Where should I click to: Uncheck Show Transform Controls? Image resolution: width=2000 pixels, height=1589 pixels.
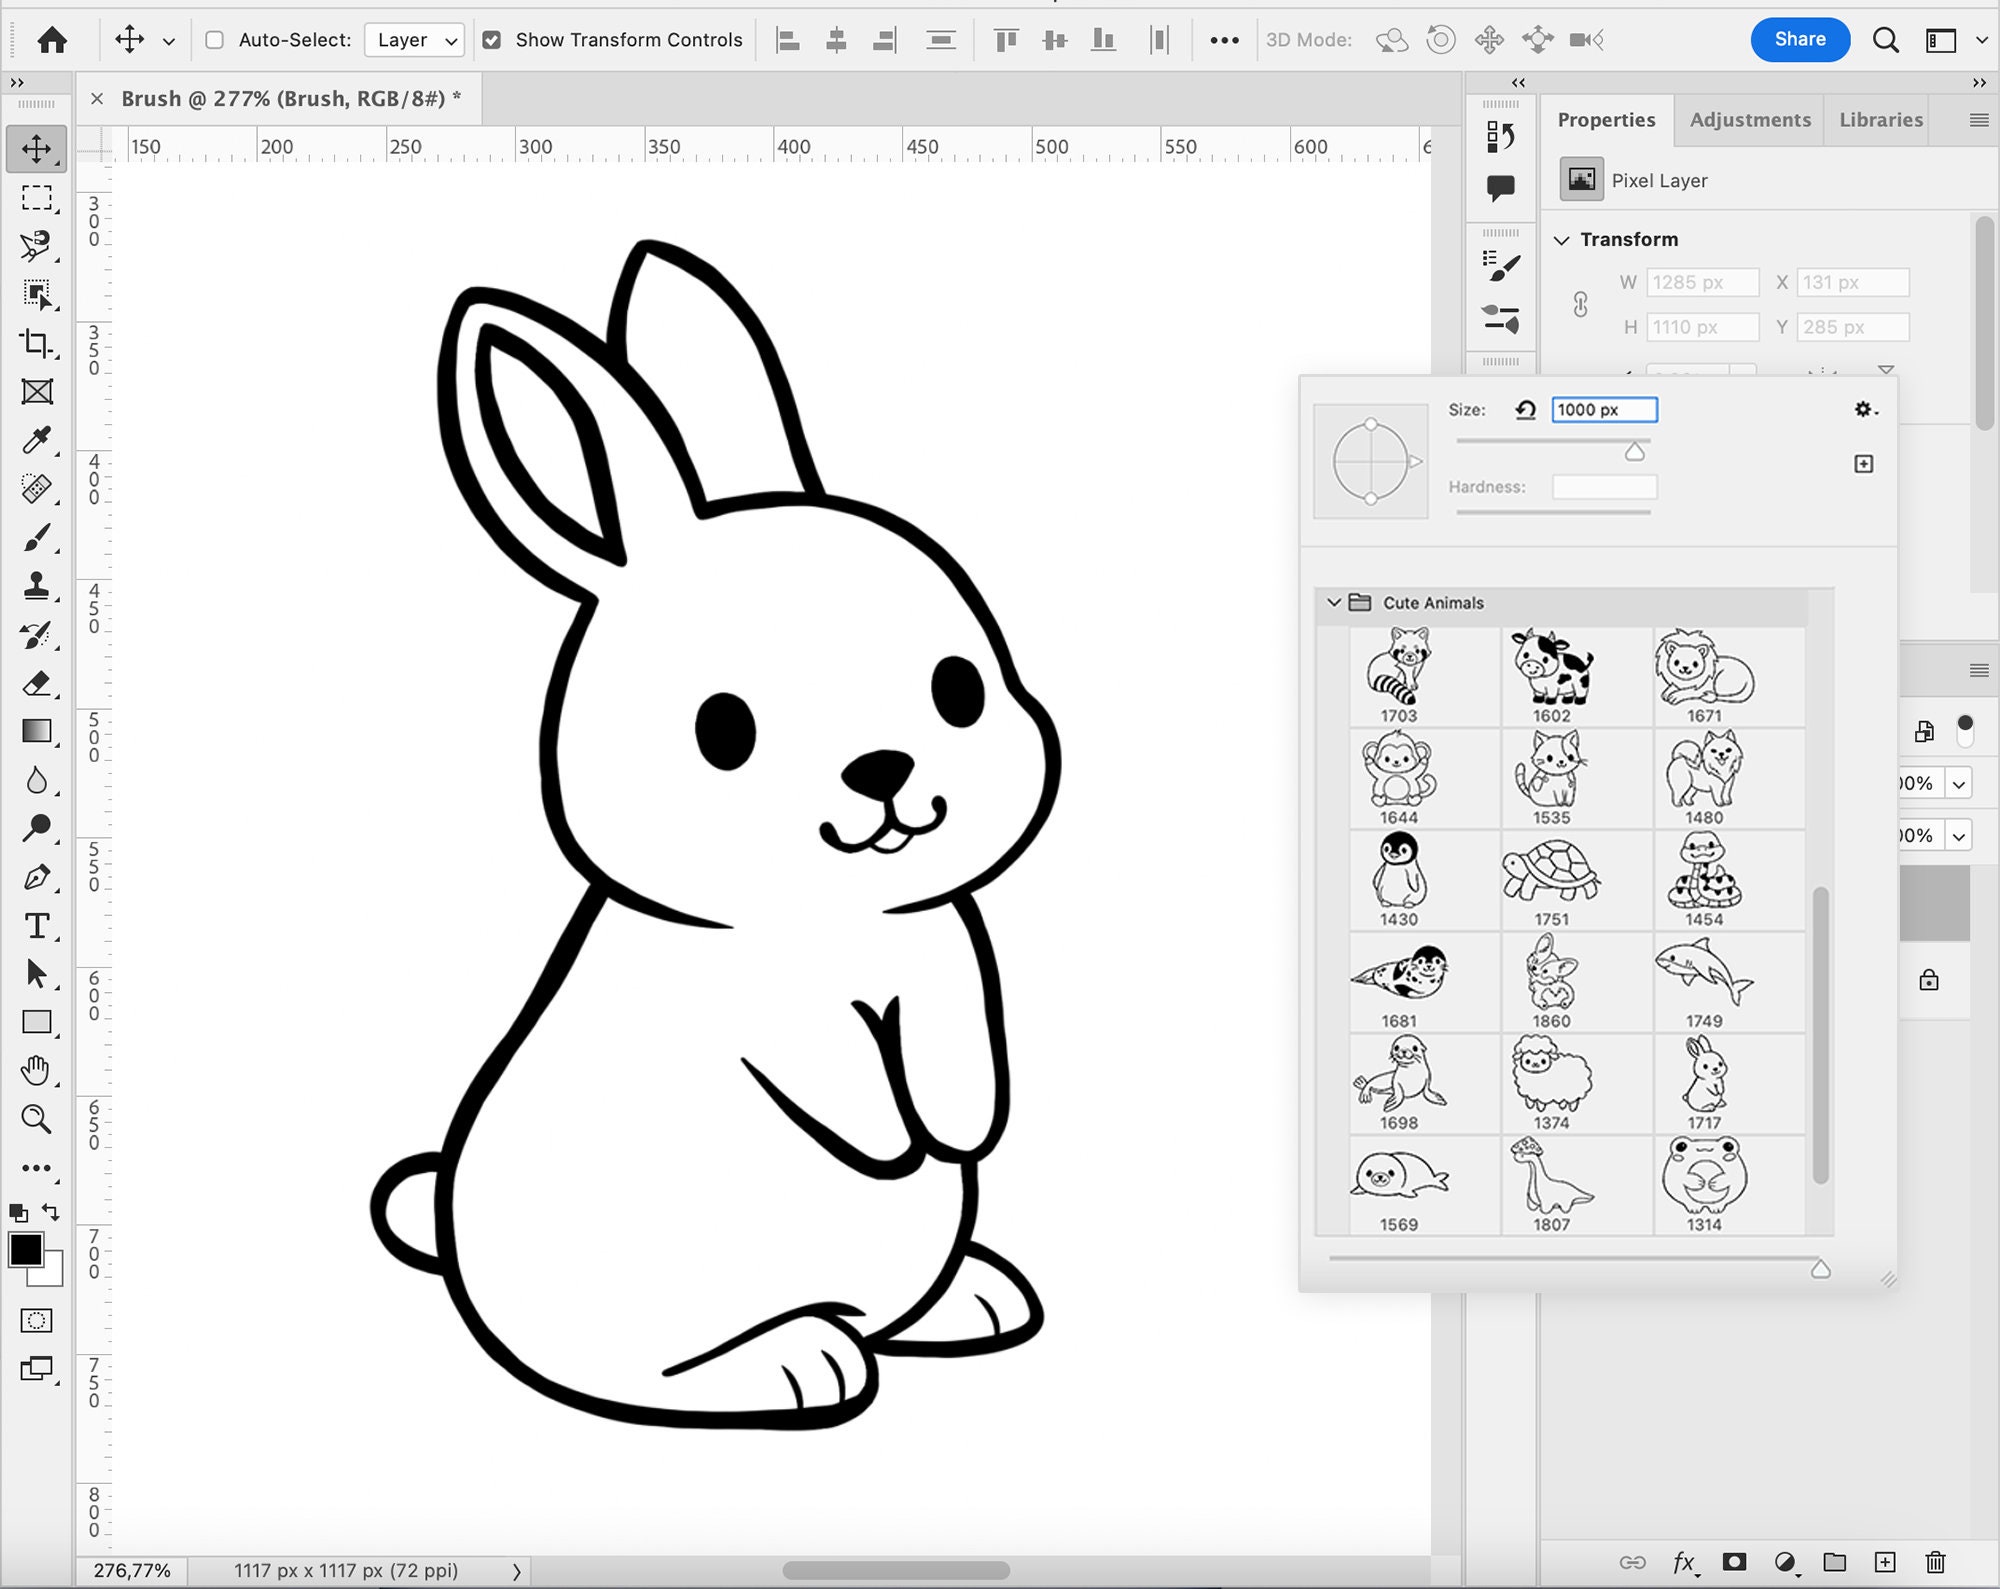tap(492, 40)
